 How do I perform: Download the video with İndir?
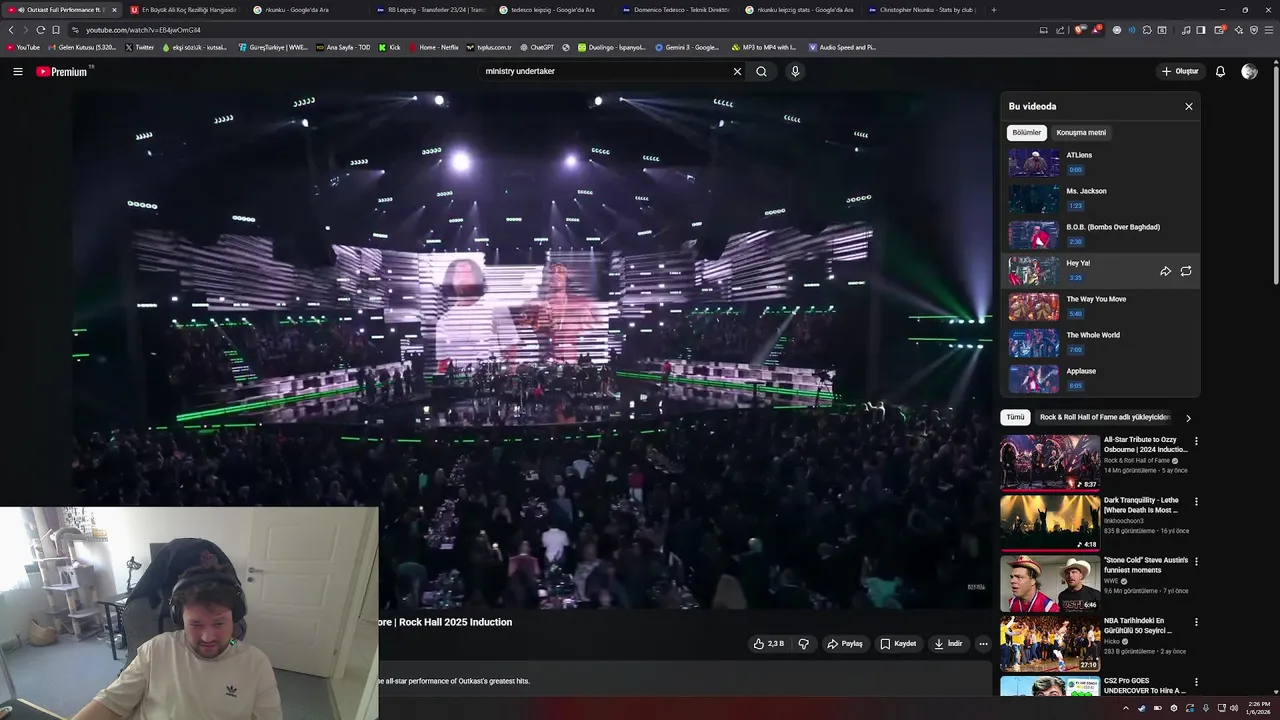pyautogui.click(x=948, y=644)
